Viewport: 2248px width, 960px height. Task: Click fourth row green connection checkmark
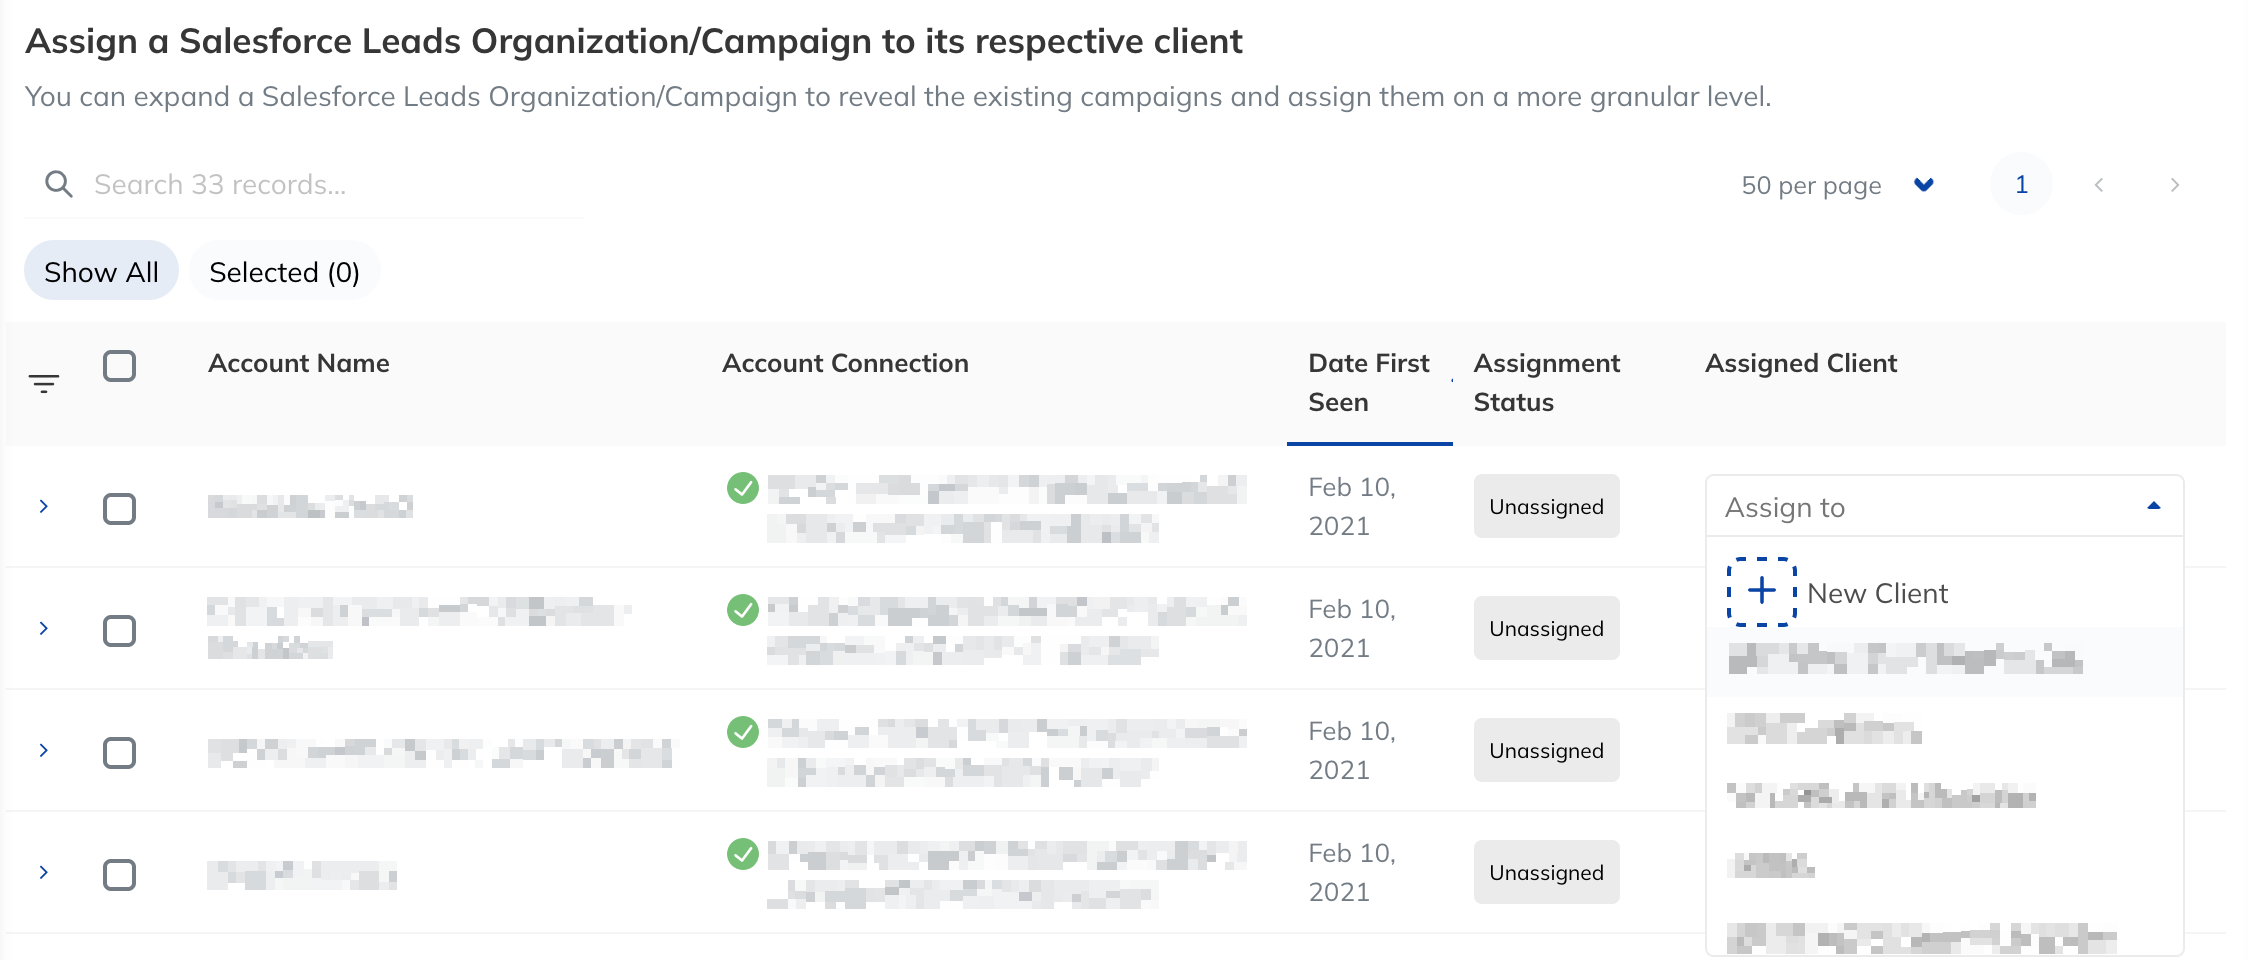(x=742, y=854)
